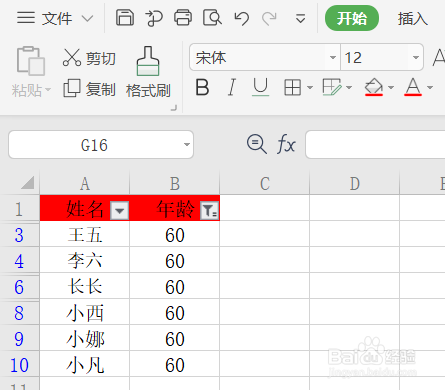Click the 60 next to 小凡
This screenshot has width=445, height=390.
[175, 365]
